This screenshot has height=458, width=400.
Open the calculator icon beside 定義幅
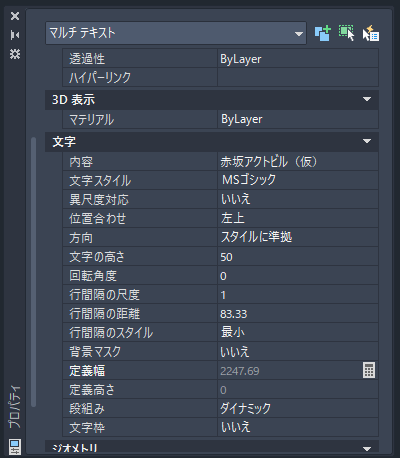(x=369, y=370)
